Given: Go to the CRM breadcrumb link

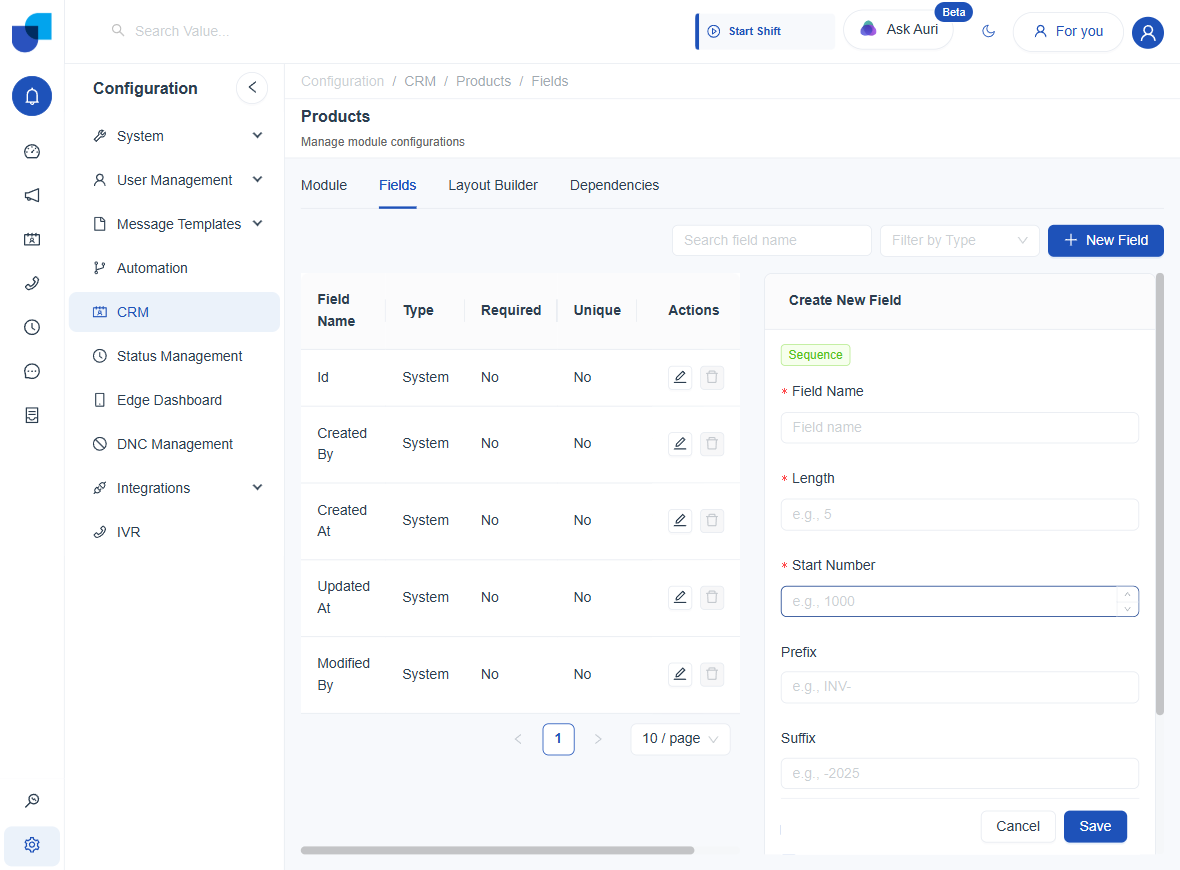Looking at the screenshot, I should click(x=420, y=81).
